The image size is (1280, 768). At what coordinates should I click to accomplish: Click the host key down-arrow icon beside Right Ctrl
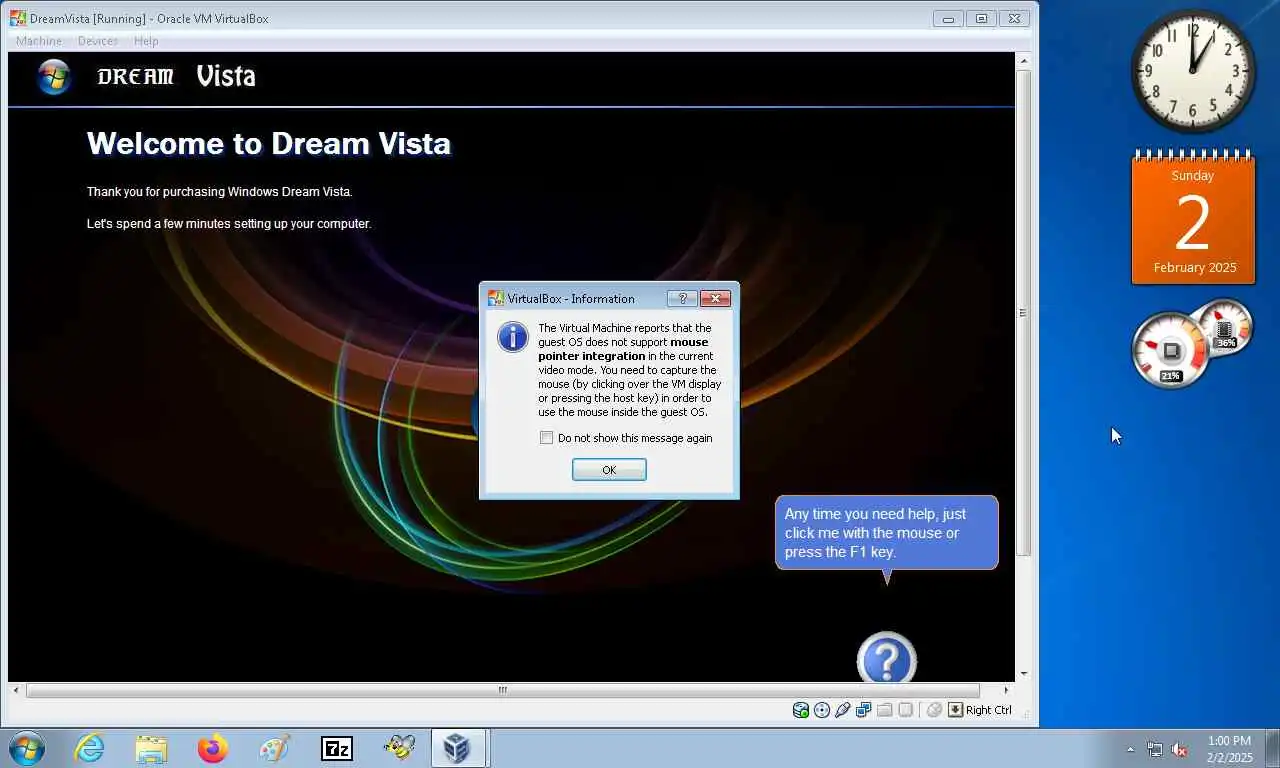[x=955, y=710]
